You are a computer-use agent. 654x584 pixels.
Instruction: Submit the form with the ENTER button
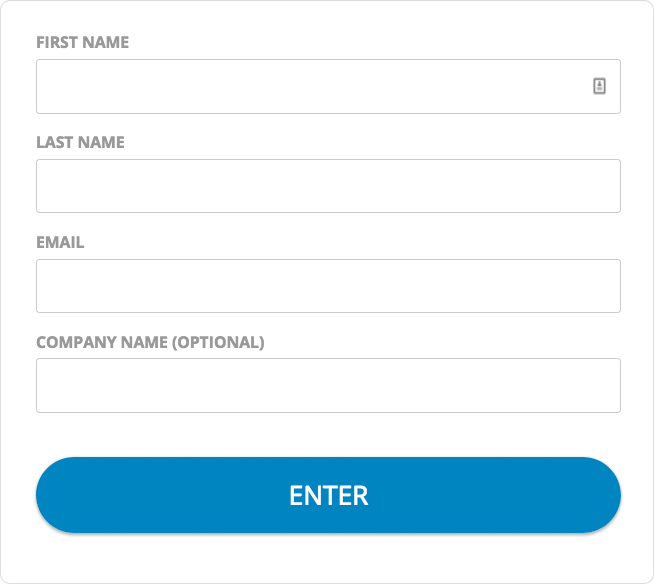click(328, 495)
